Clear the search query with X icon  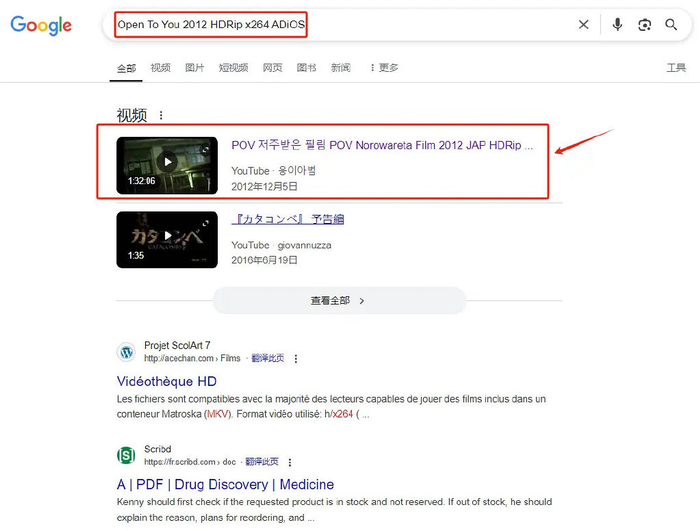click(583, 25)
